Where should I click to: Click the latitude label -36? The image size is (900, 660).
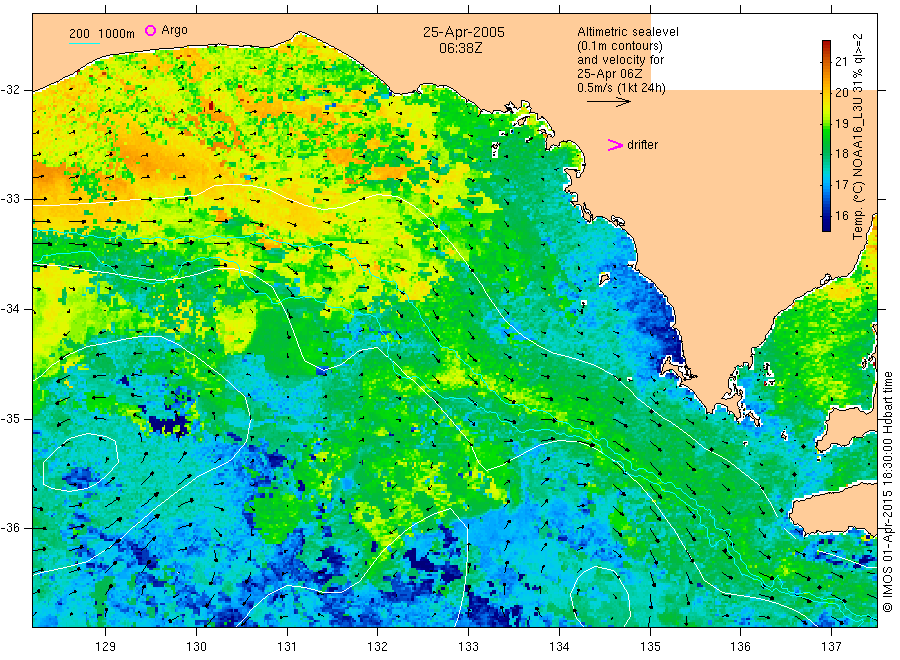[10, 528]
